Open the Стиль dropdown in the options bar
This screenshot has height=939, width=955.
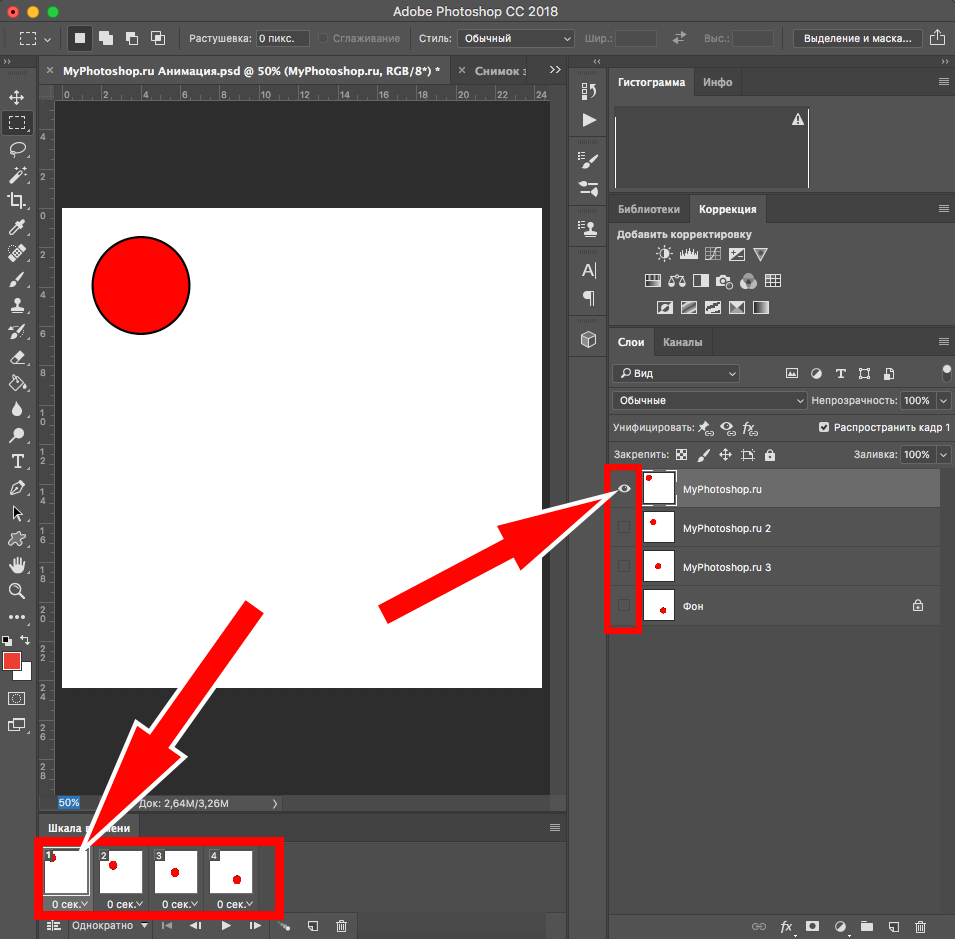point(515,37)
